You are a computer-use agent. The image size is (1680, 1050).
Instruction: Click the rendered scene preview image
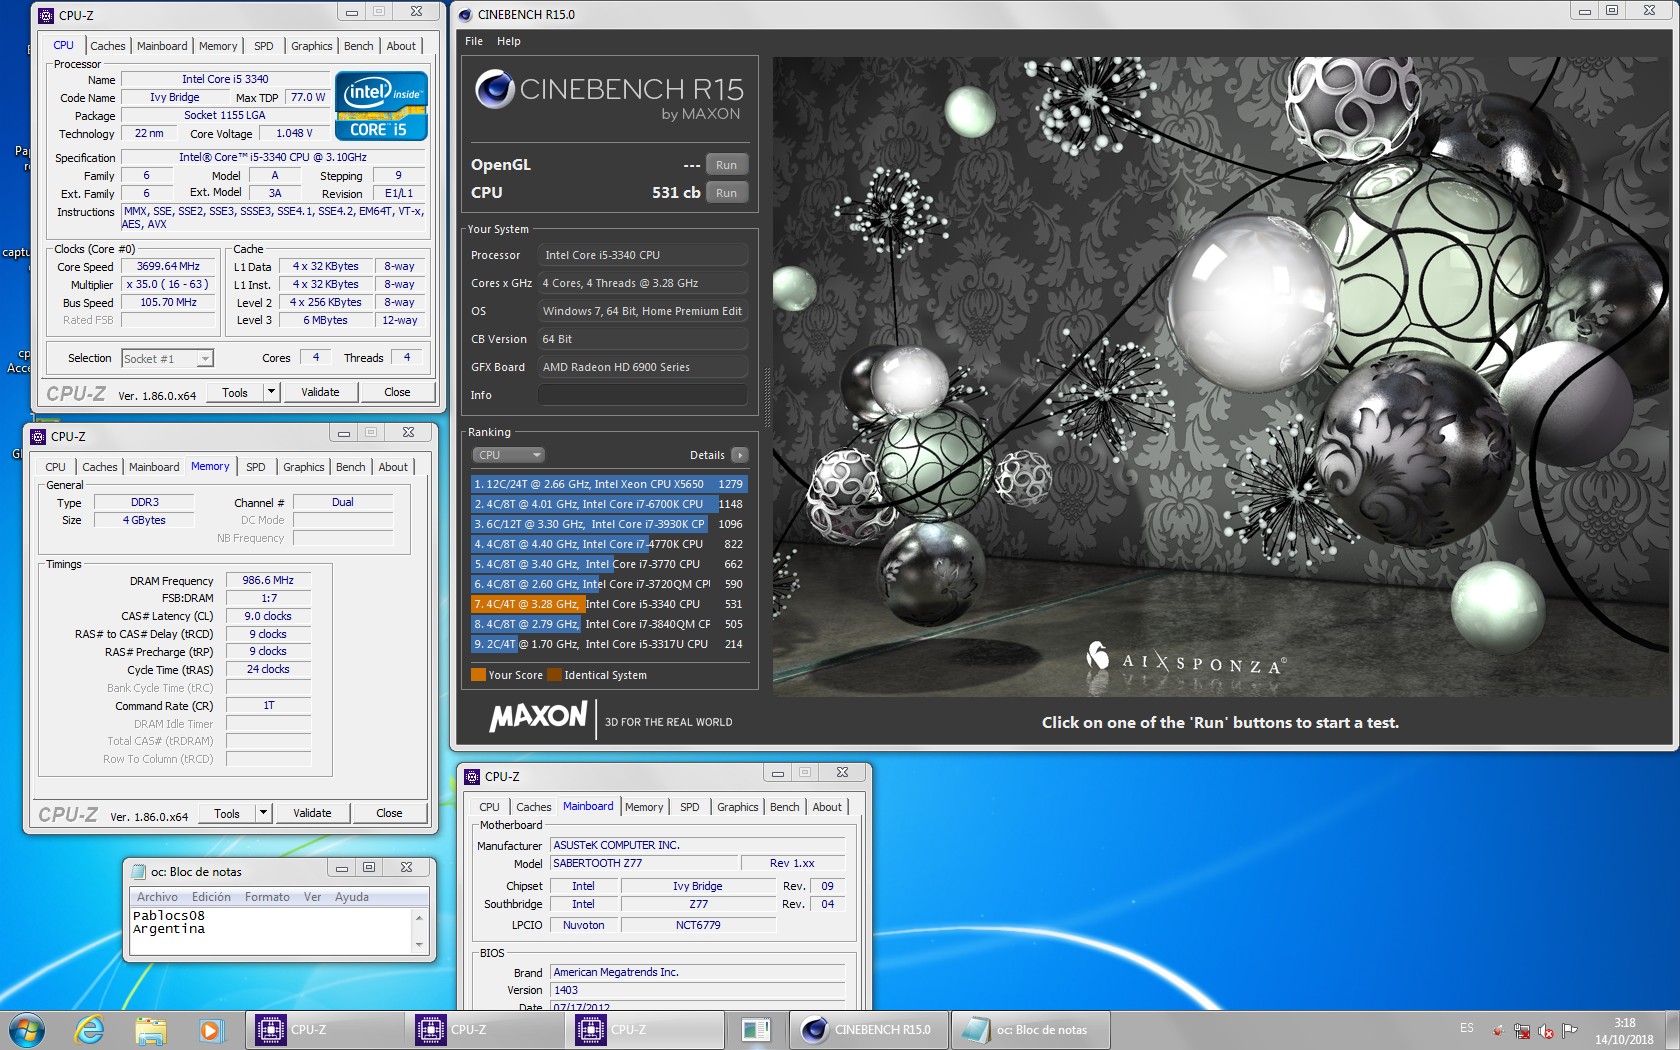point(1220,376)
